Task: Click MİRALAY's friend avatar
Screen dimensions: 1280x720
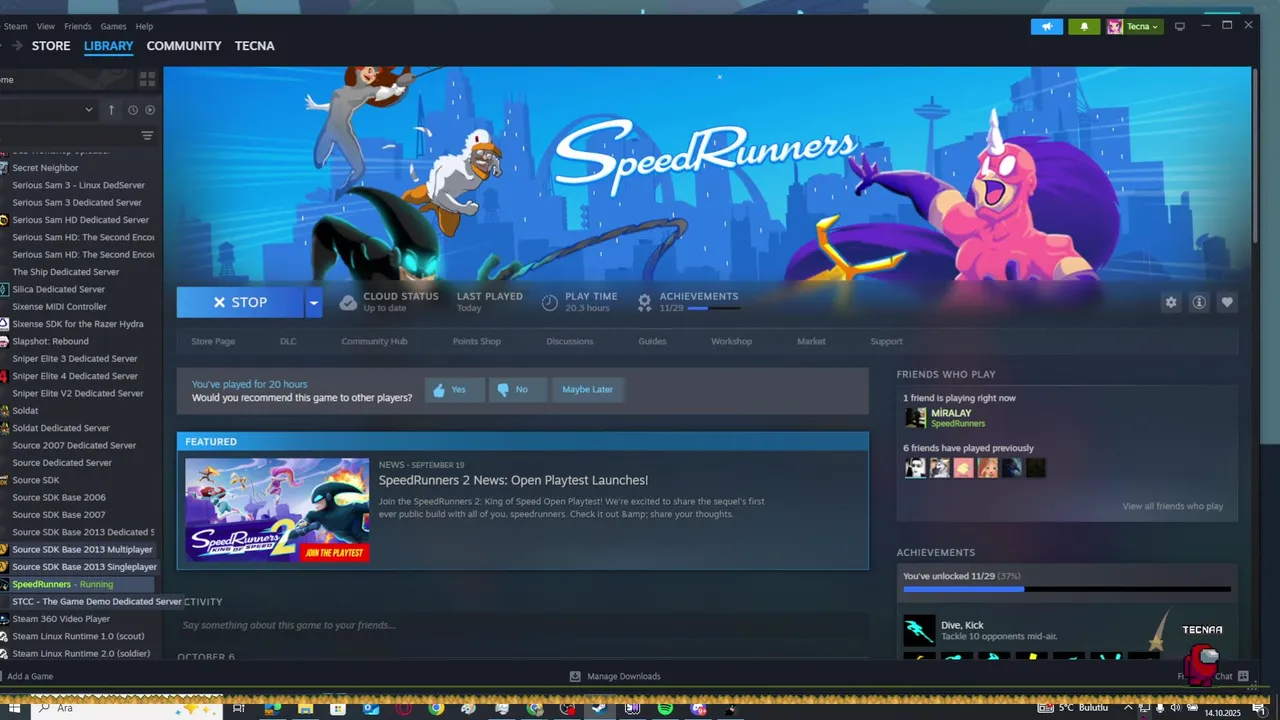Action: 915,418
